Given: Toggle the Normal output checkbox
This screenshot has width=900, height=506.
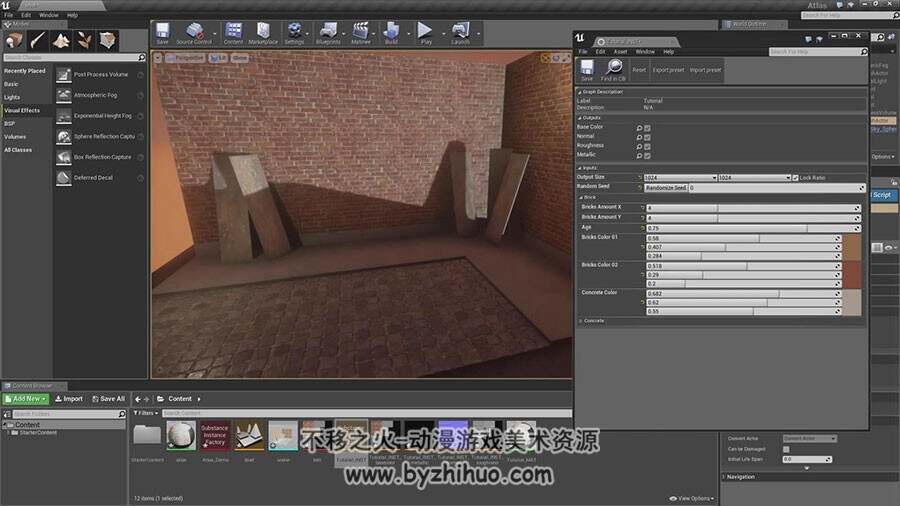Looking at the screenshot, I should [x=647, y=137].
